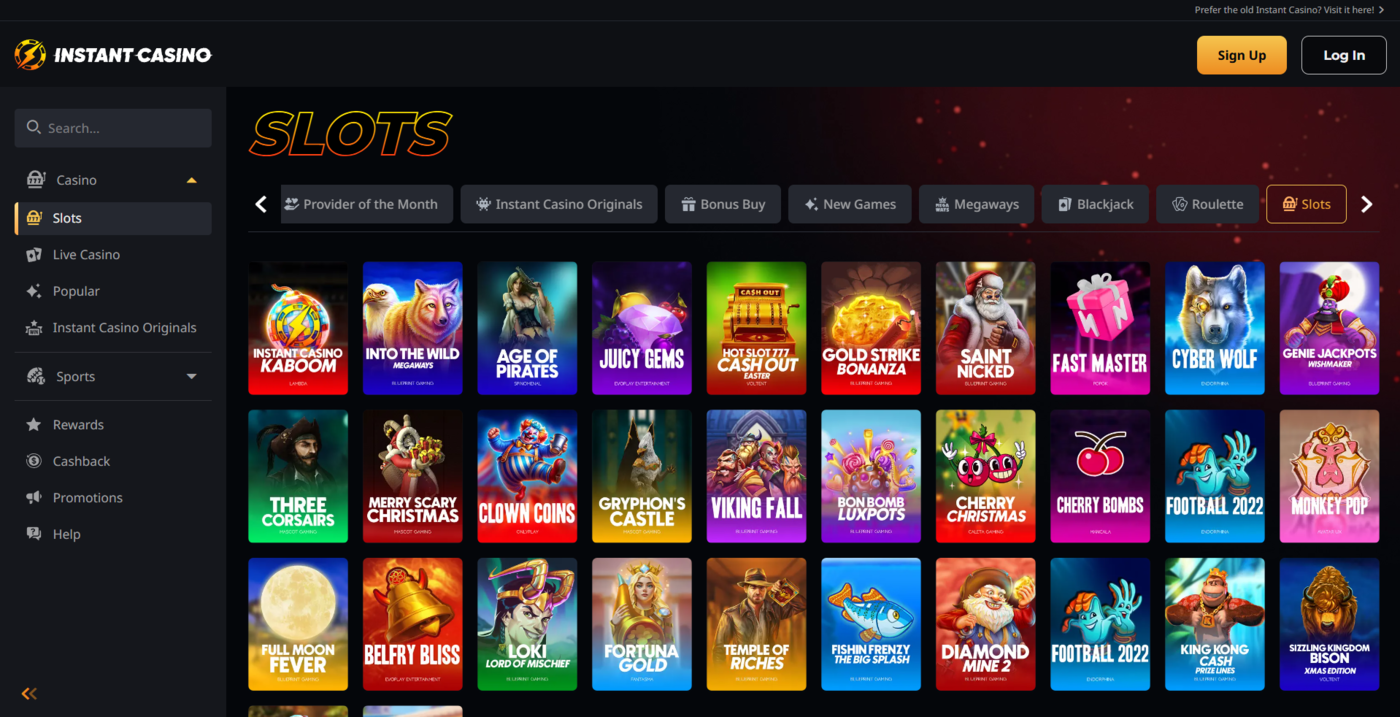Click the Popular sparkle icon
Viewport: 1400px width, 717px height.
pyautogui.click(x=34, y=291)
